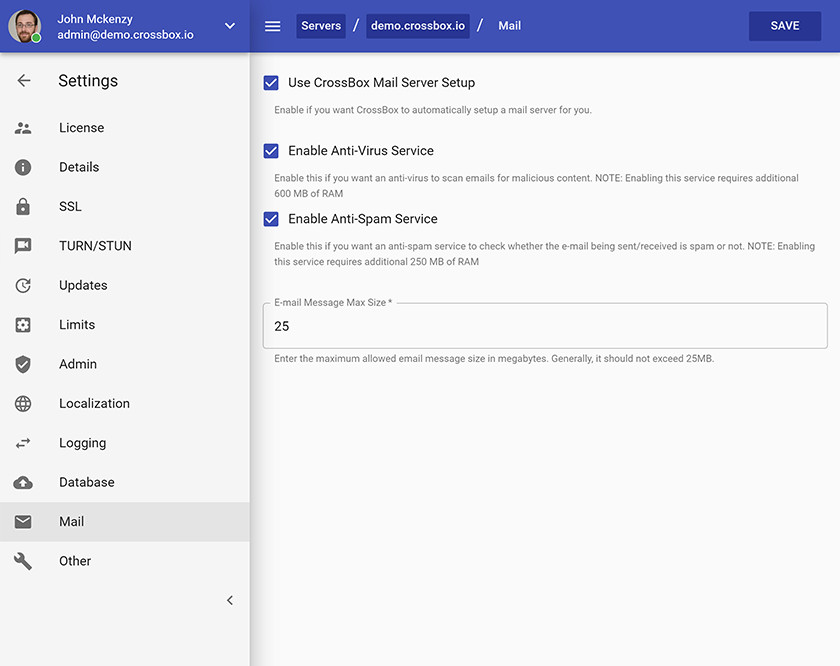This screenshot has height=666, width=840.
Task: Click the Mail breadcrumb label
Action: point(509,26)
